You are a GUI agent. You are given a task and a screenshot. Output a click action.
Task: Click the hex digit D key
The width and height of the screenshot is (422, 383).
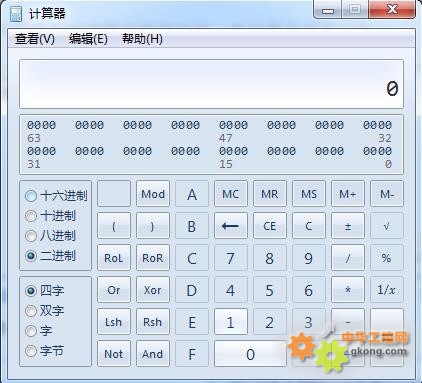click(x=192, y=290)
